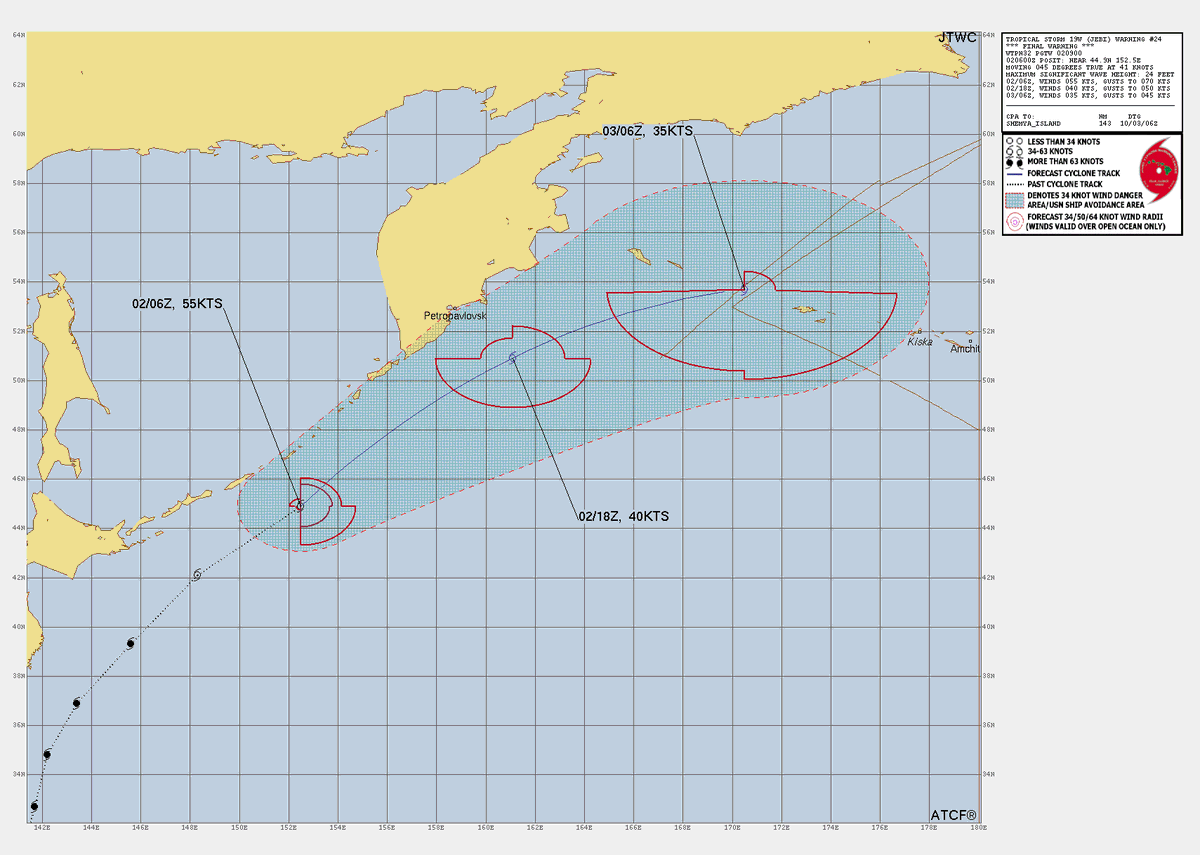
Task: Click the '03/06Z, WINDS 035 KTS' forecast line
Action: pos(1088,96)
